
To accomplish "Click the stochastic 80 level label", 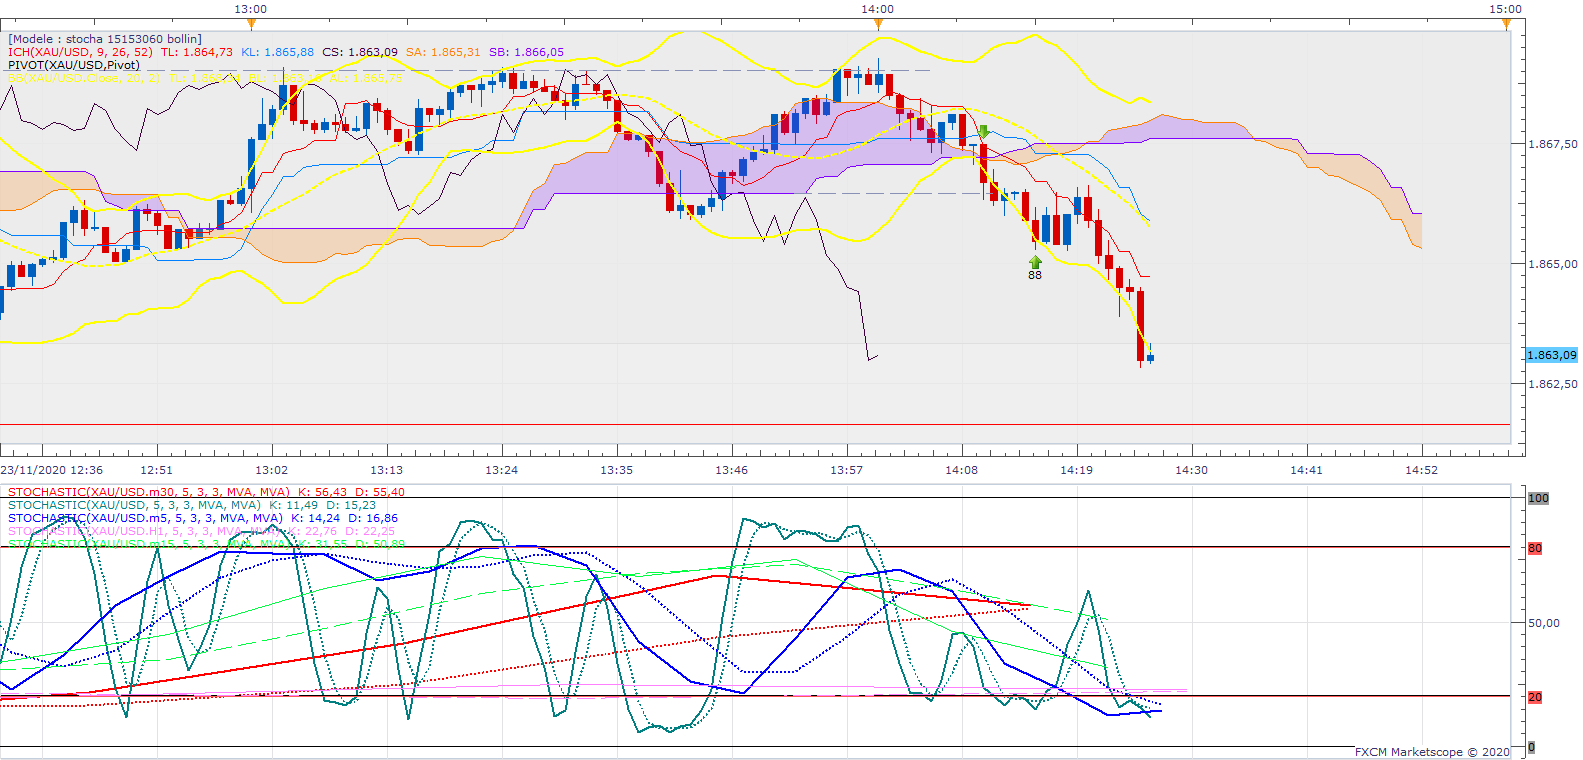I will click(x=1535, y=548).
